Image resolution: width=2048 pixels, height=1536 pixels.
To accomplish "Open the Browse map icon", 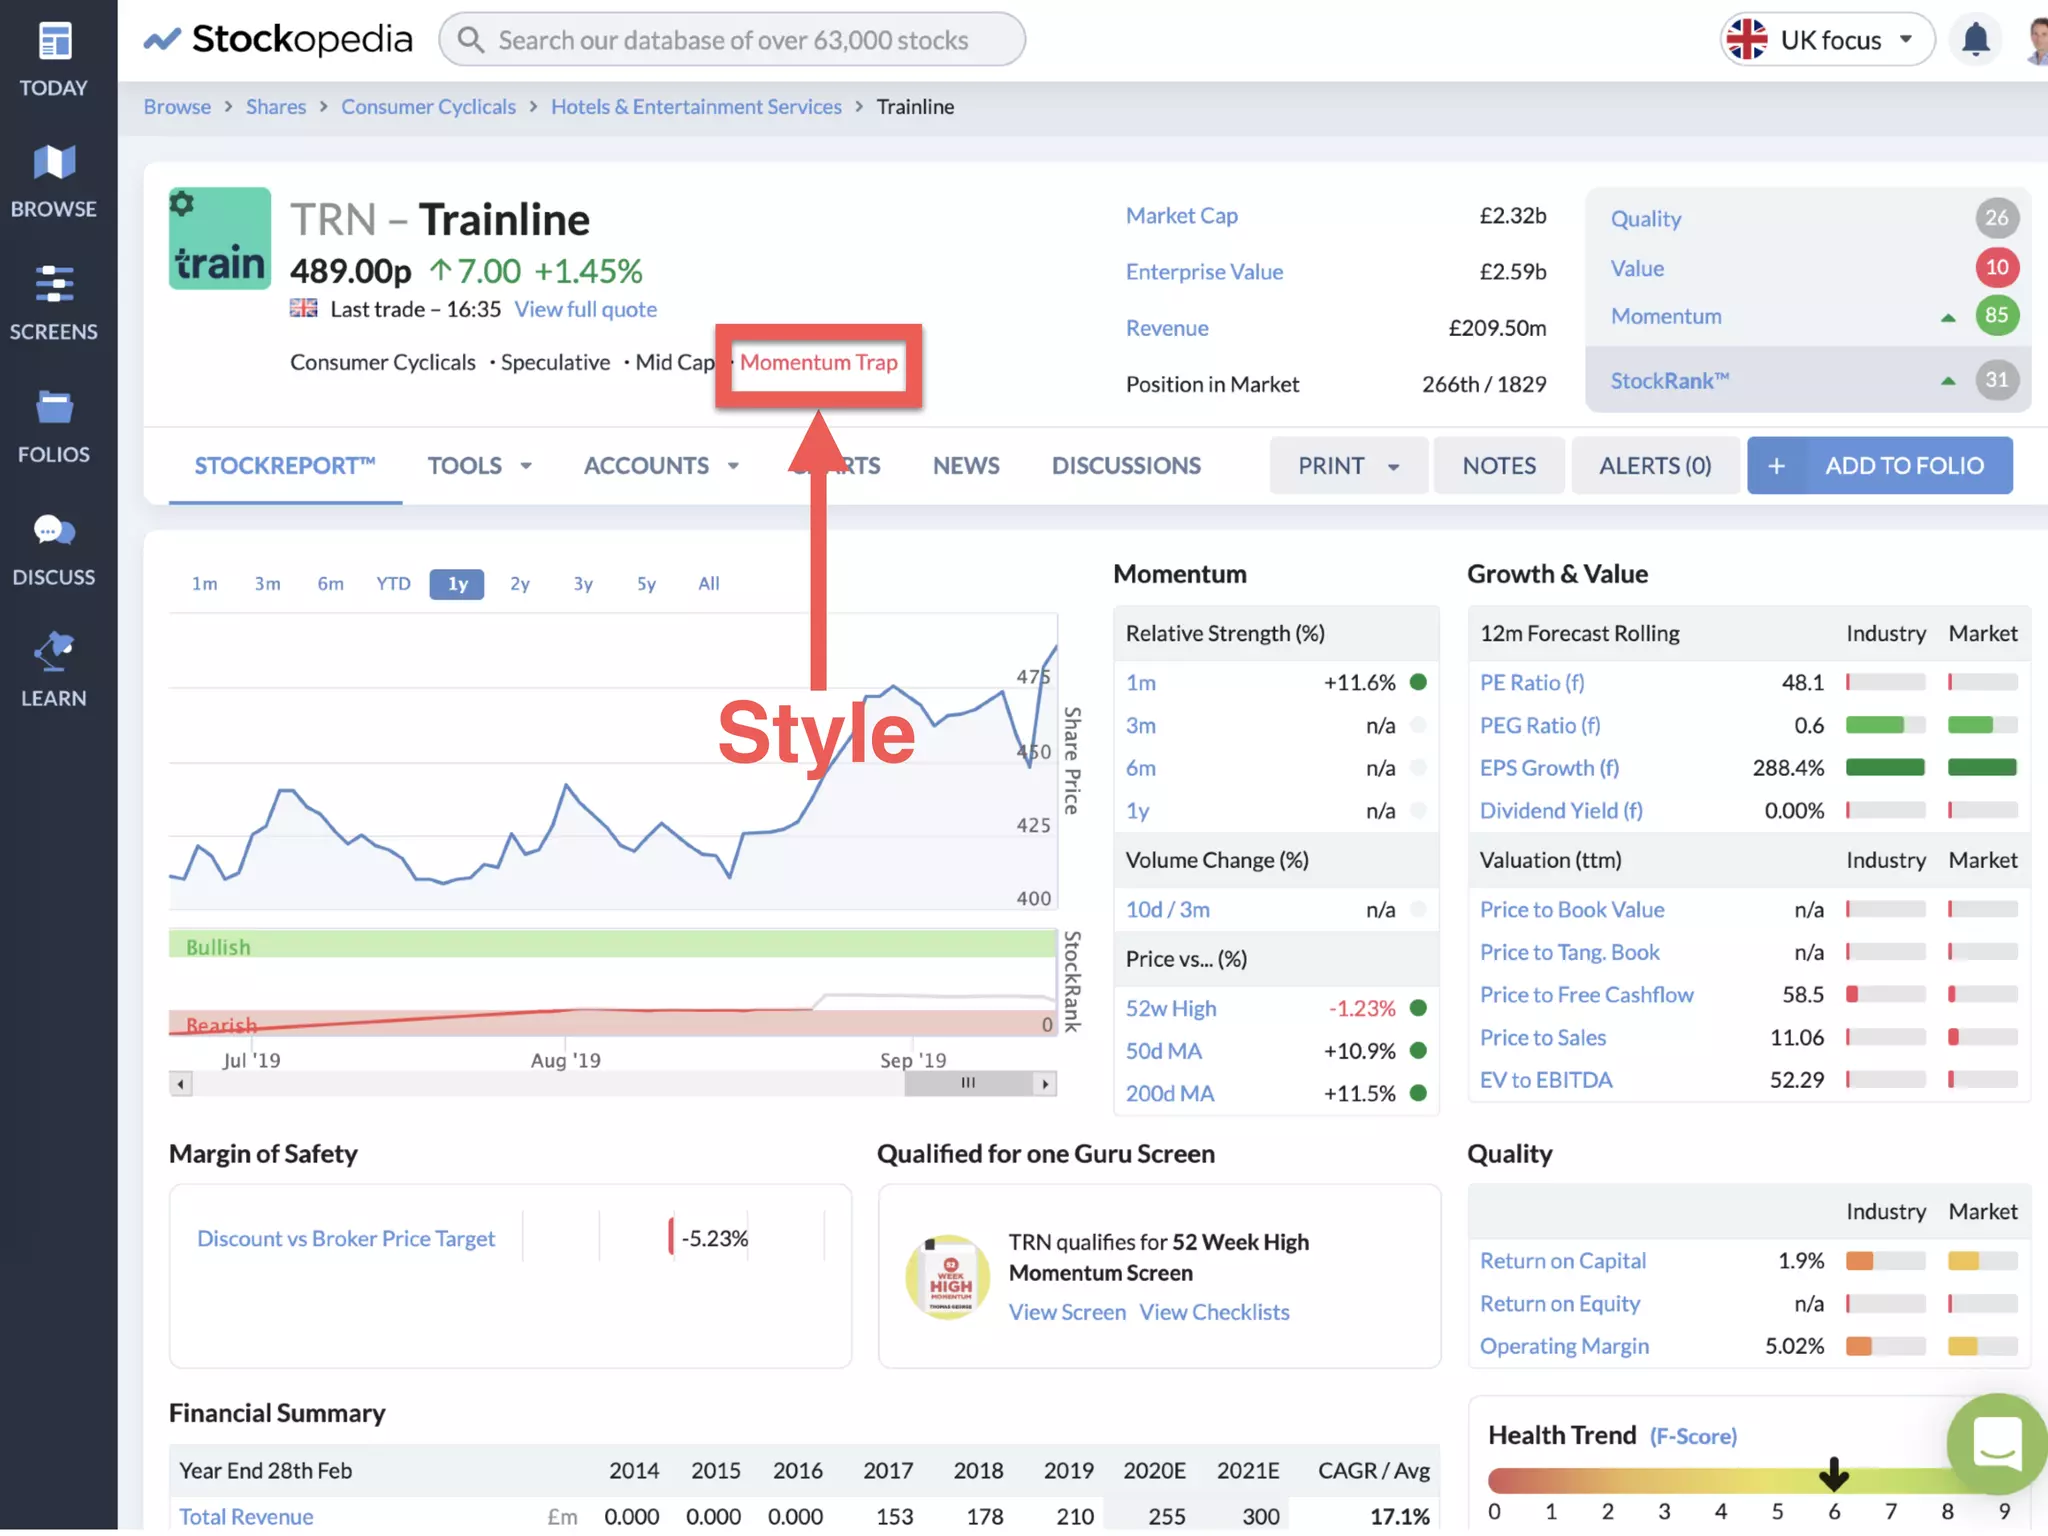I will [x=54, y=163].
